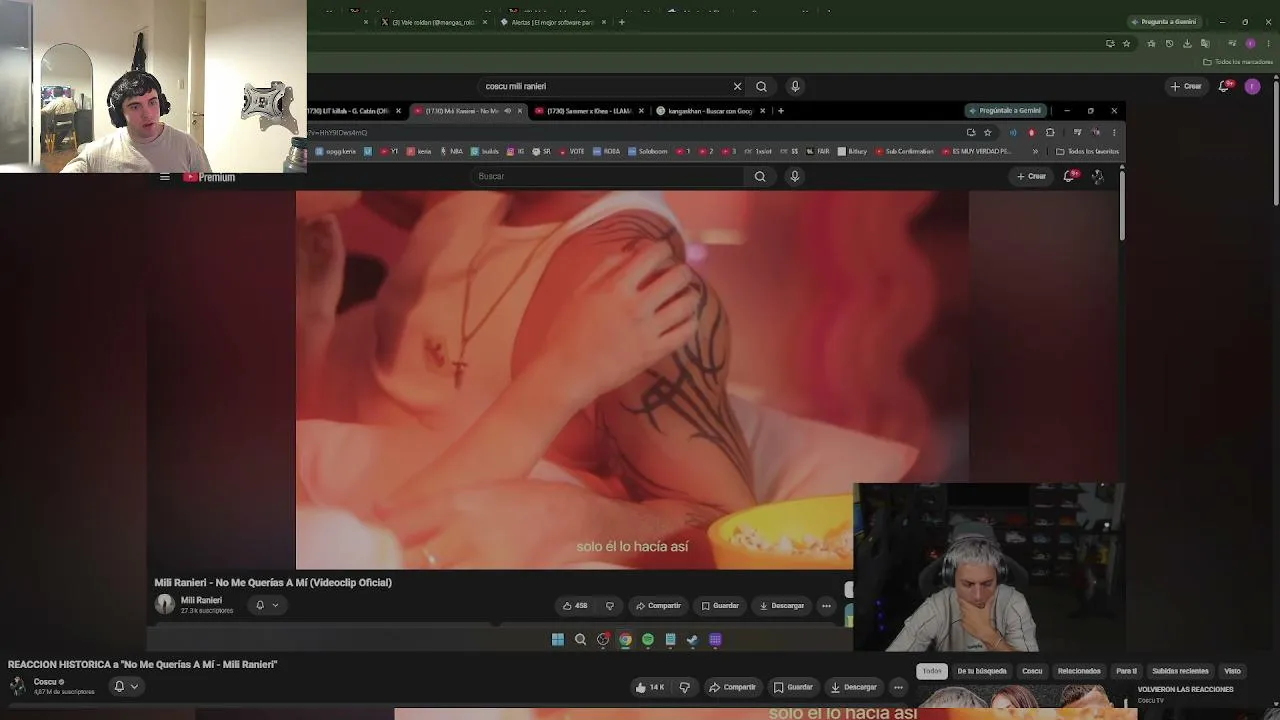Open the Mili Ranieri channel avatar

[x=164, y=604]
